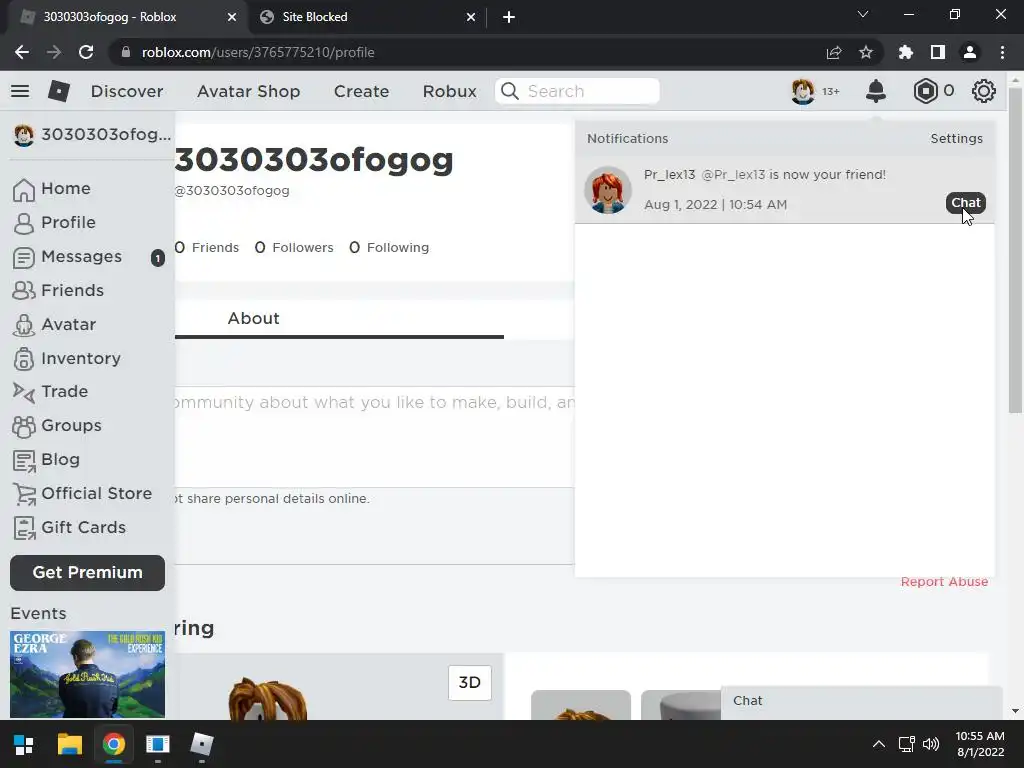Click the Search input field

pos(577,91)
